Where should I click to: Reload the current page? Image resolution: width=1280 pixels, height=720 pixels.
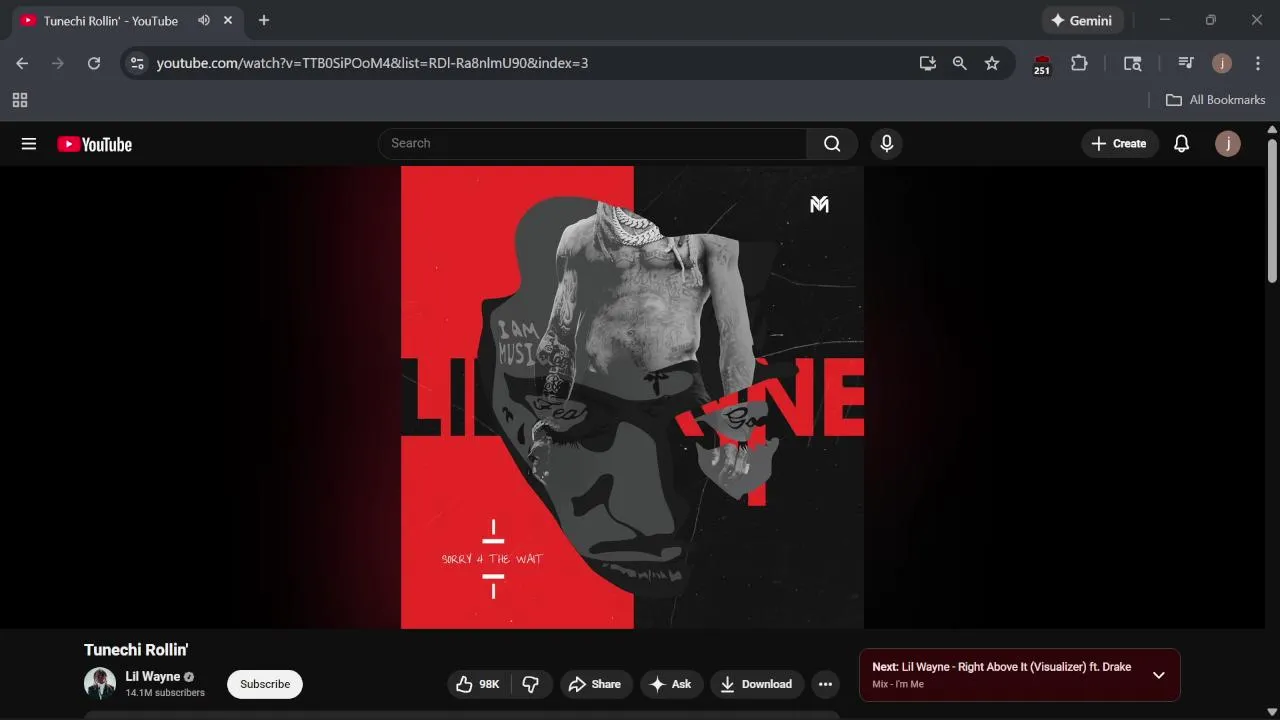tap(94, 63)
